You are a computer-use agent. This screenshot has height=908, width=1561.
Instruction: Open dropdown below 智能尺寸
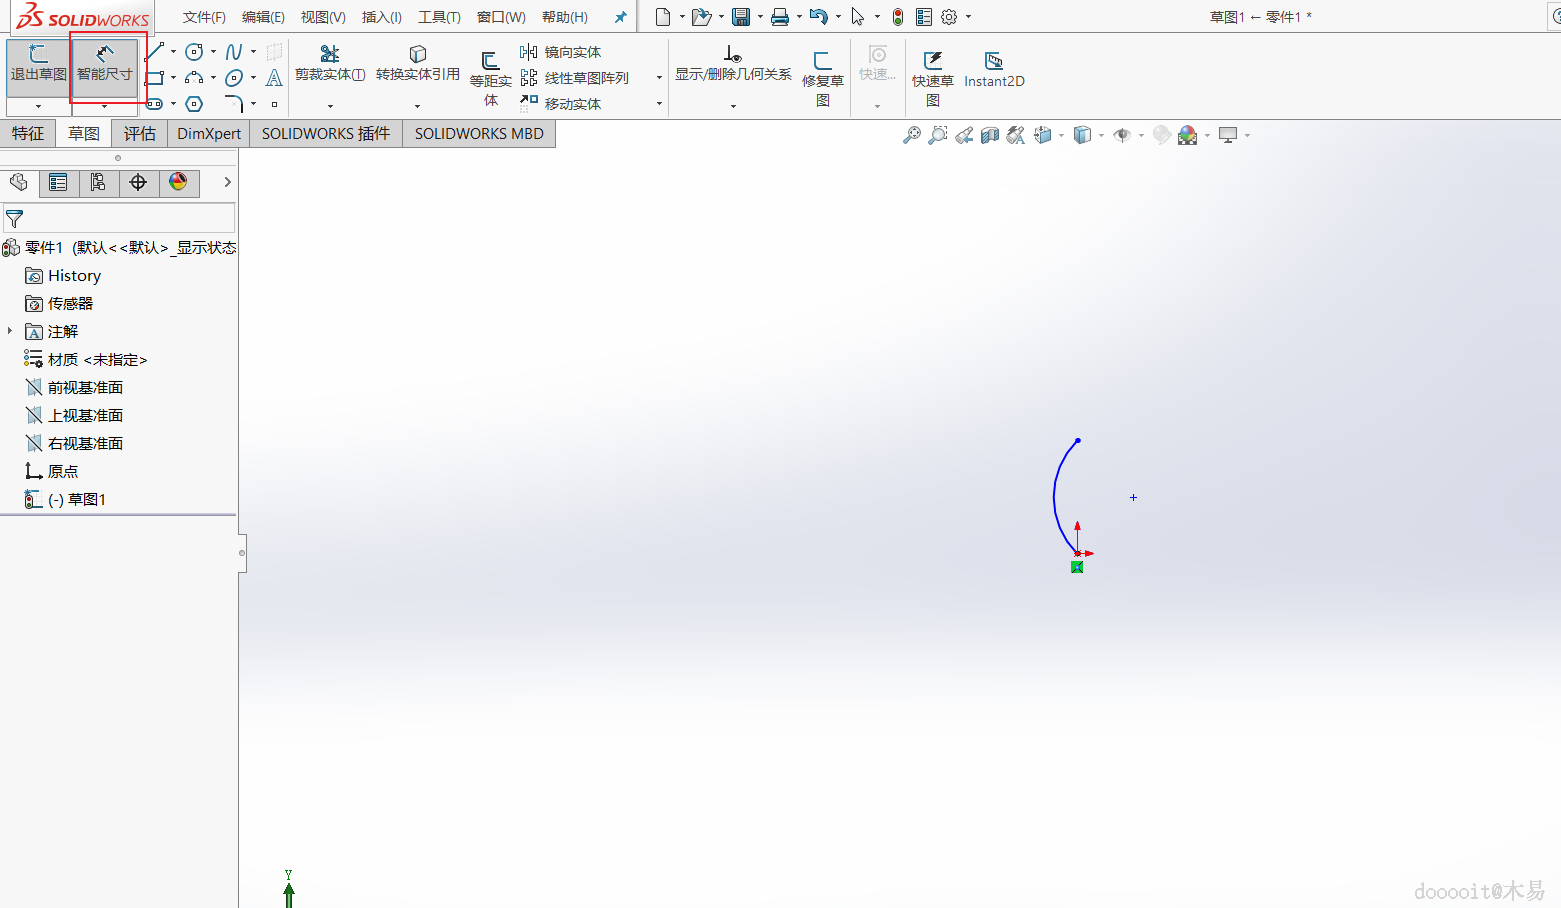[x=104, y=106]
